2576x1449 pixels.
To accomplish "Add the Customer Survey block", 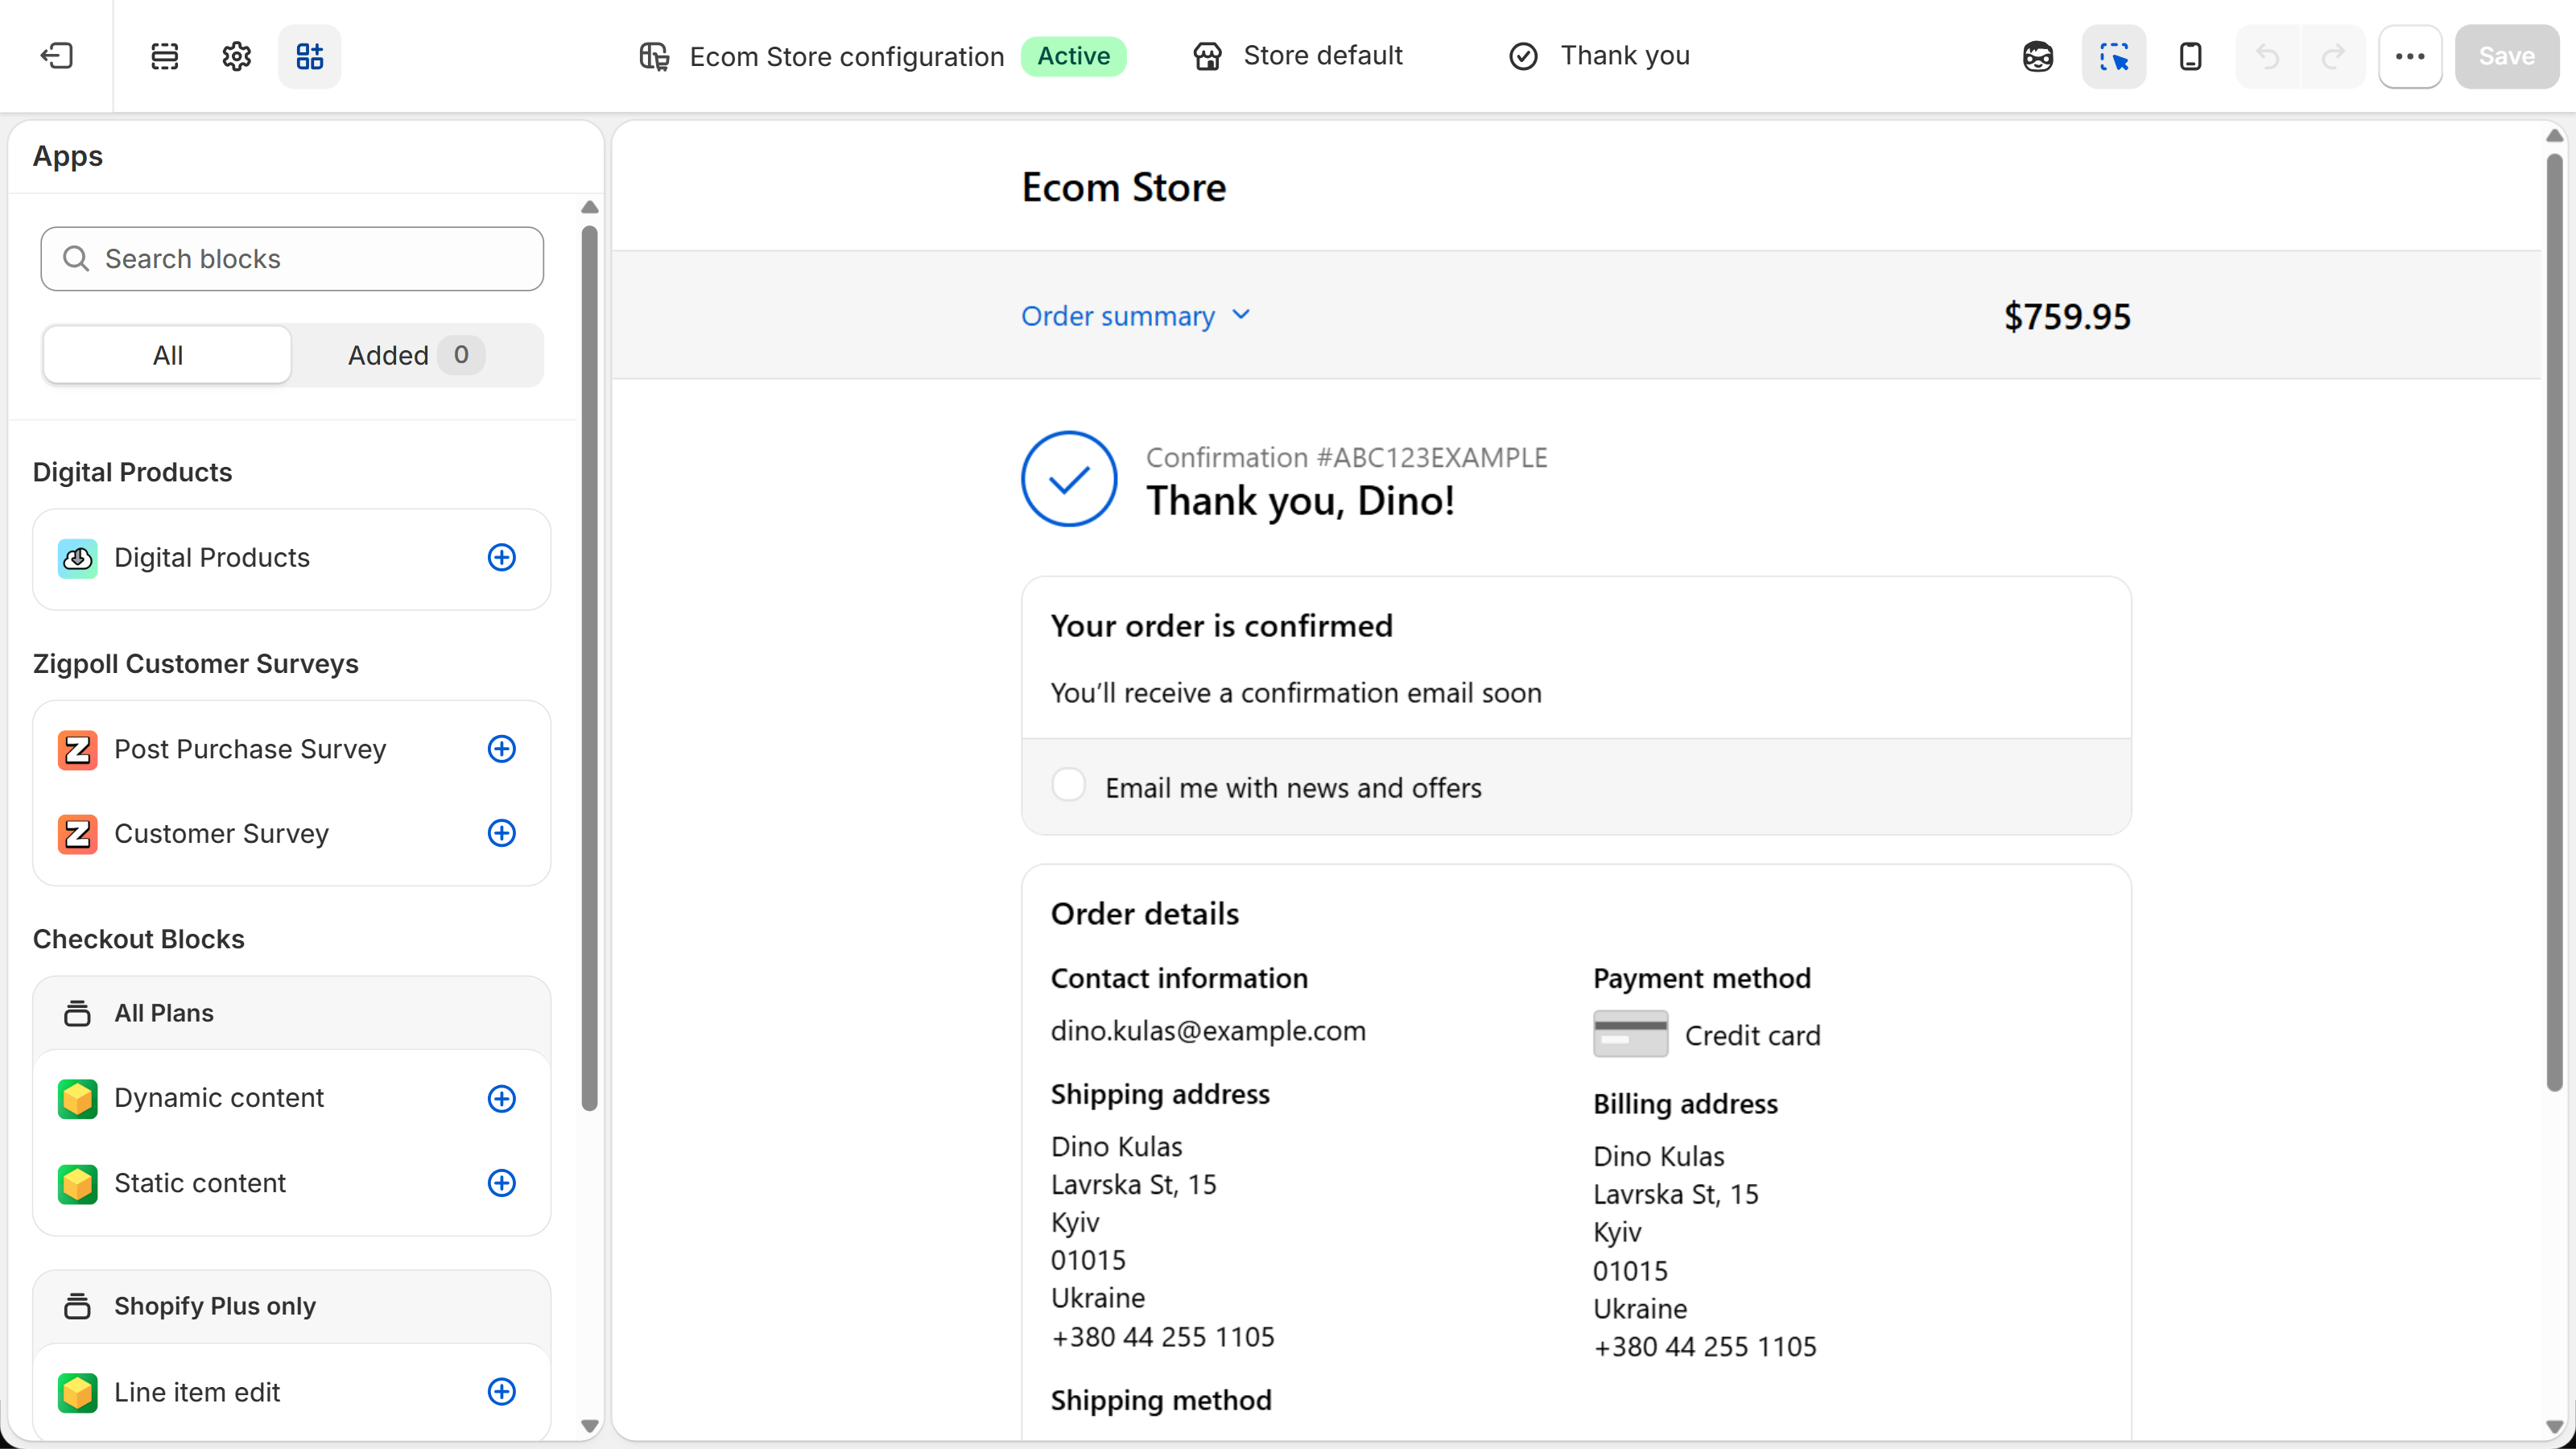I will pyautogui.click(x=502, y=833).
